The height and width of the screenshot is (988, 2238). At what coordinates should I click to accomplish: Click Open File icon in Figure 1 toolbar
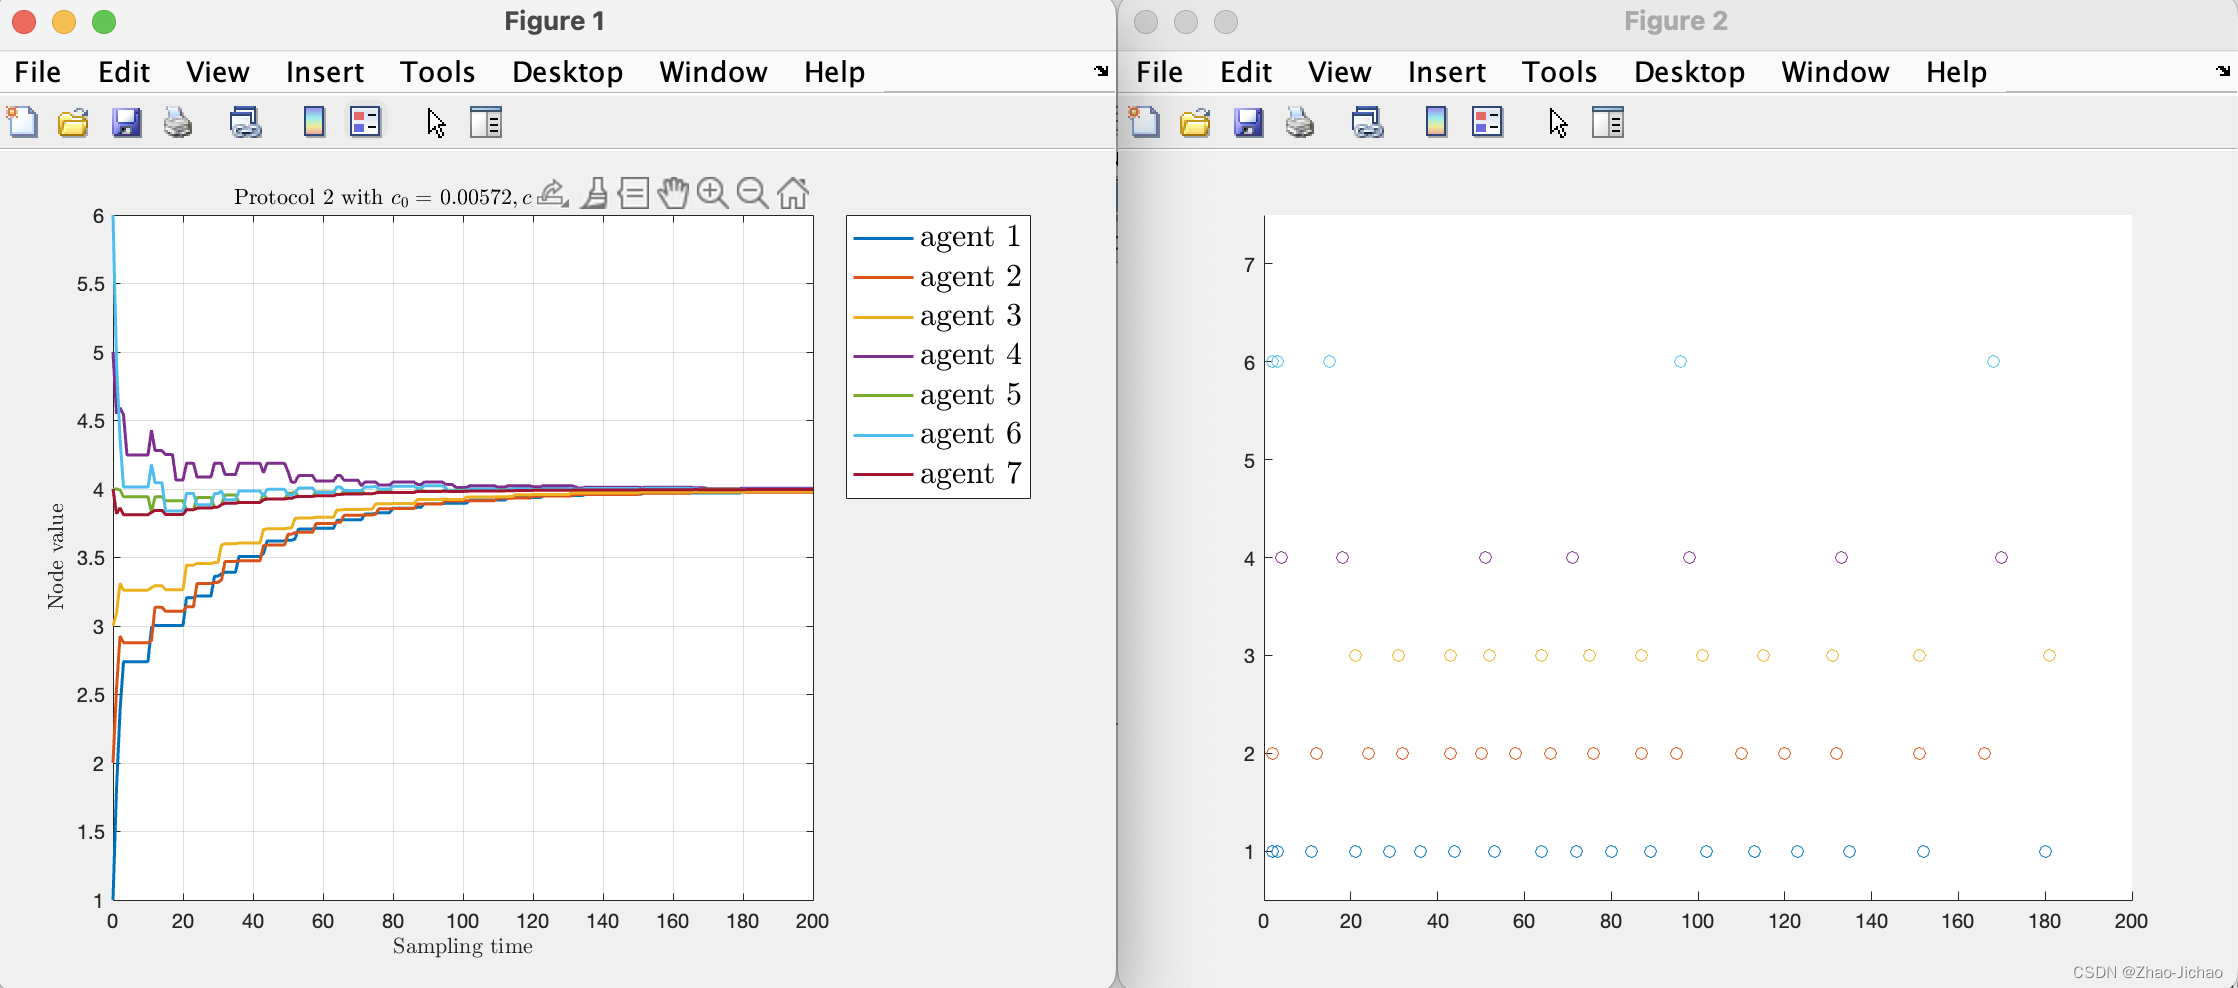click(x=73, y=122)
